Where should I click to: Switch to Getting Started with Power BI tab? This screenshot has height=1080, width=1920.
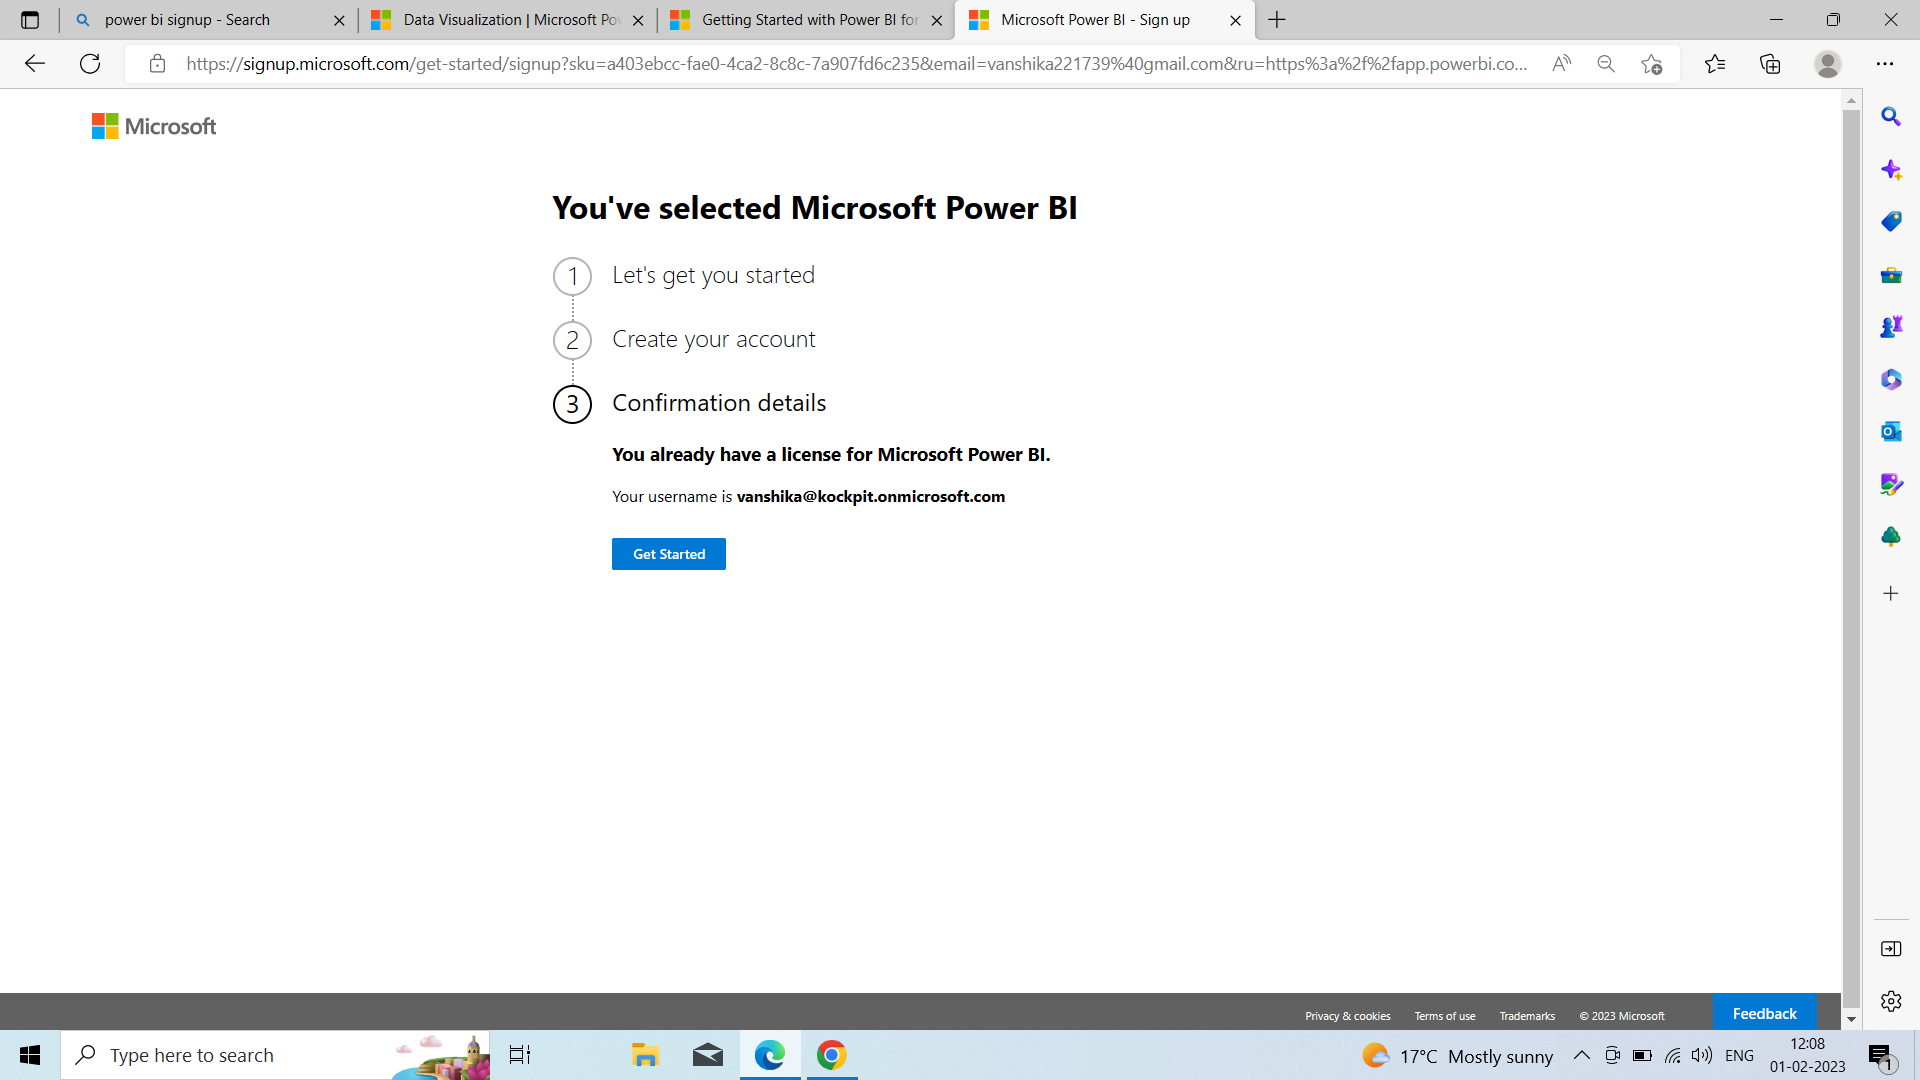[x=806, y=20]
